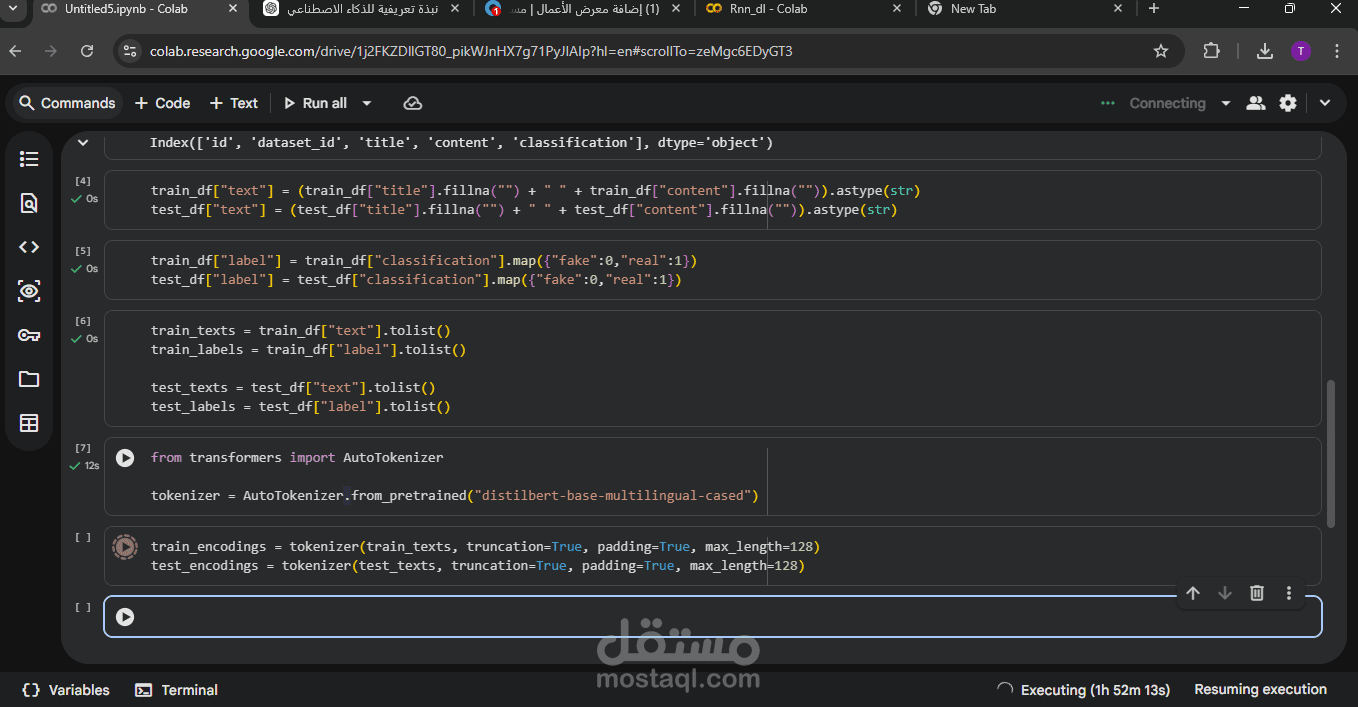
Task: Click the train_df label mapping line
Action: [424, 261]
